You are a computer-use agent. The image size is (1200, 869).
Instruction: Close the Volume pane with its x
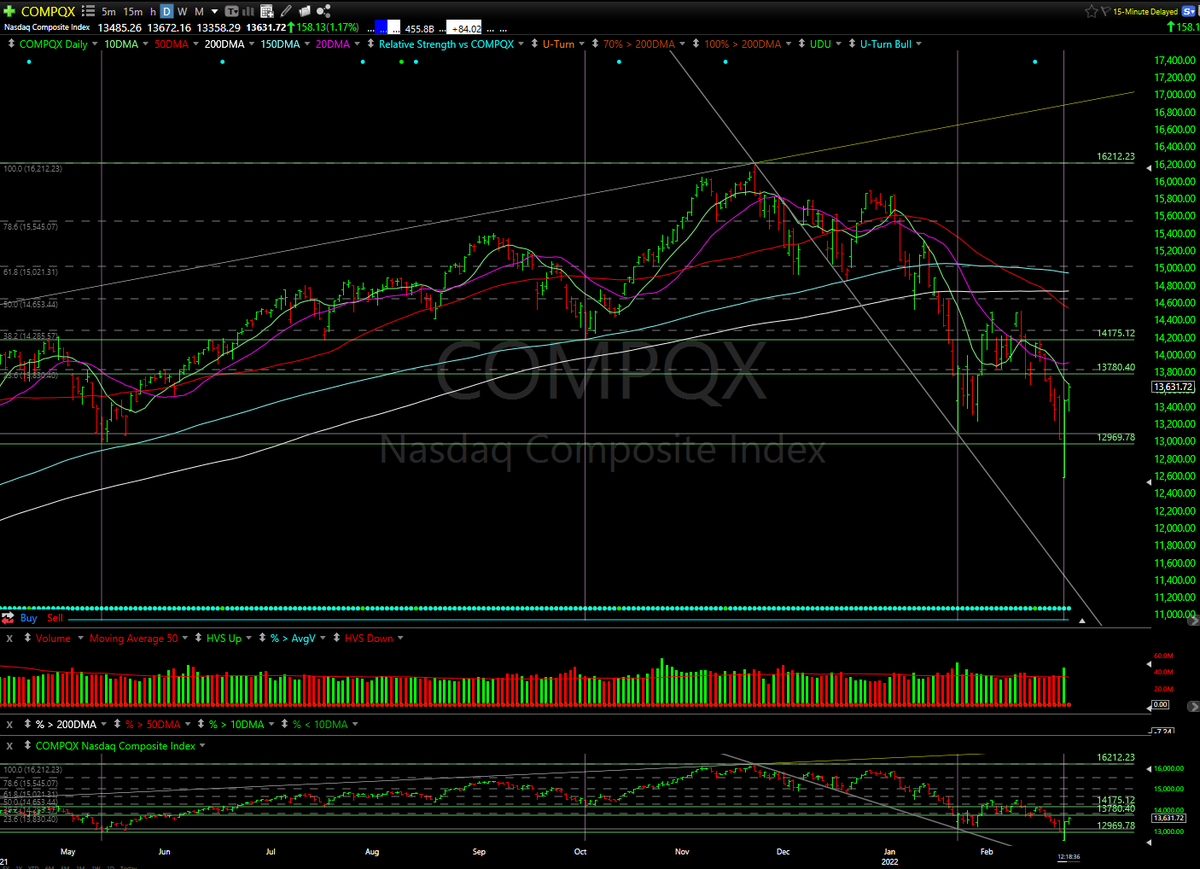click(x=9, y=638)
